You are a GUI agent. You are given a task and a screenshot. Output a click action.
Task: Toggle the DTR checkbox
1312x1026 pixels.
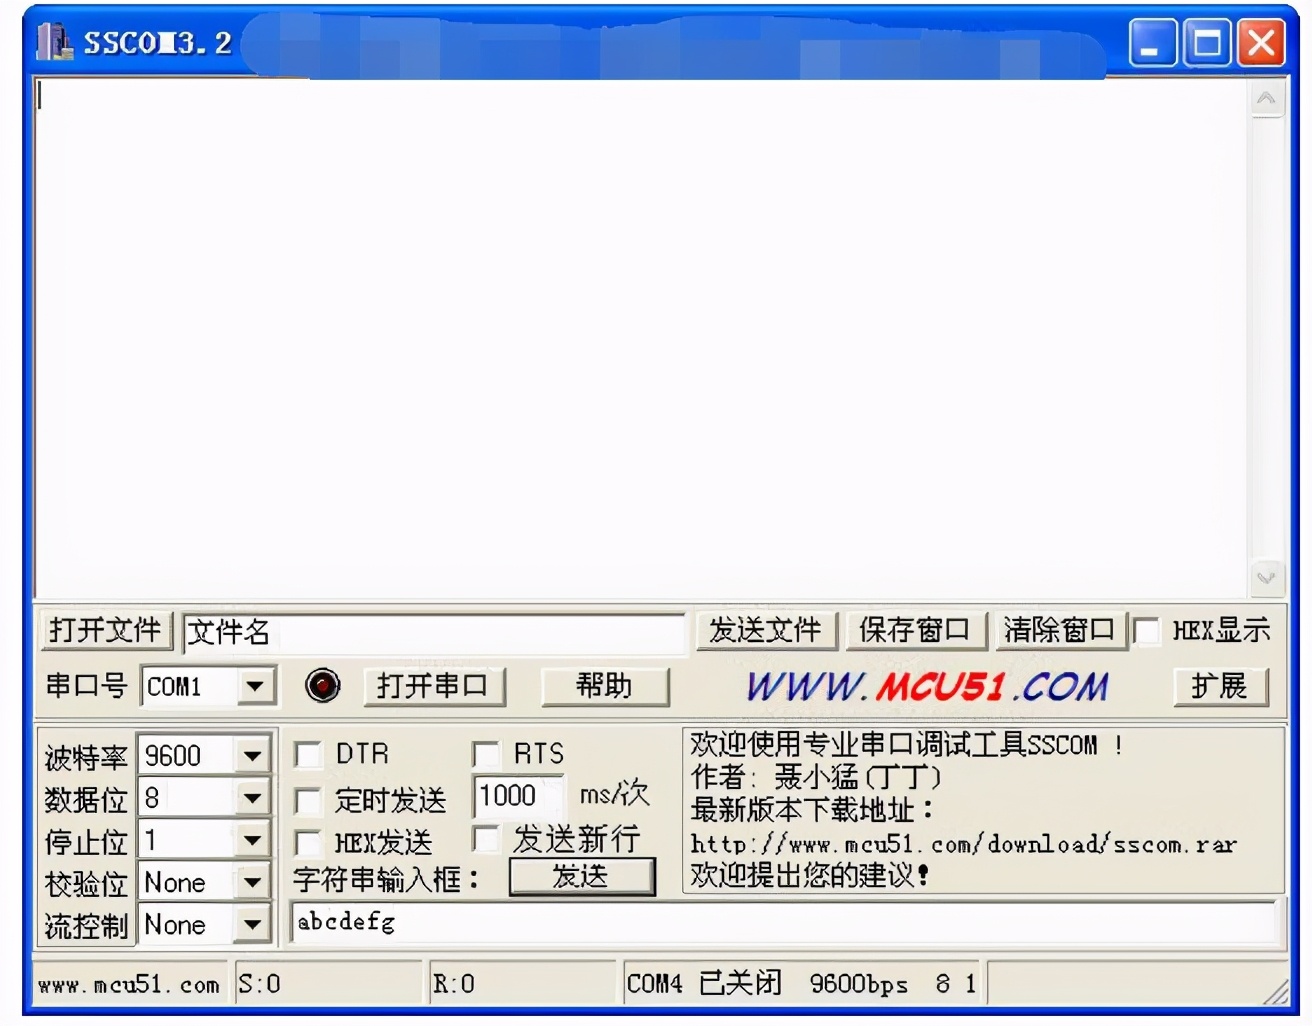[308, 754]
